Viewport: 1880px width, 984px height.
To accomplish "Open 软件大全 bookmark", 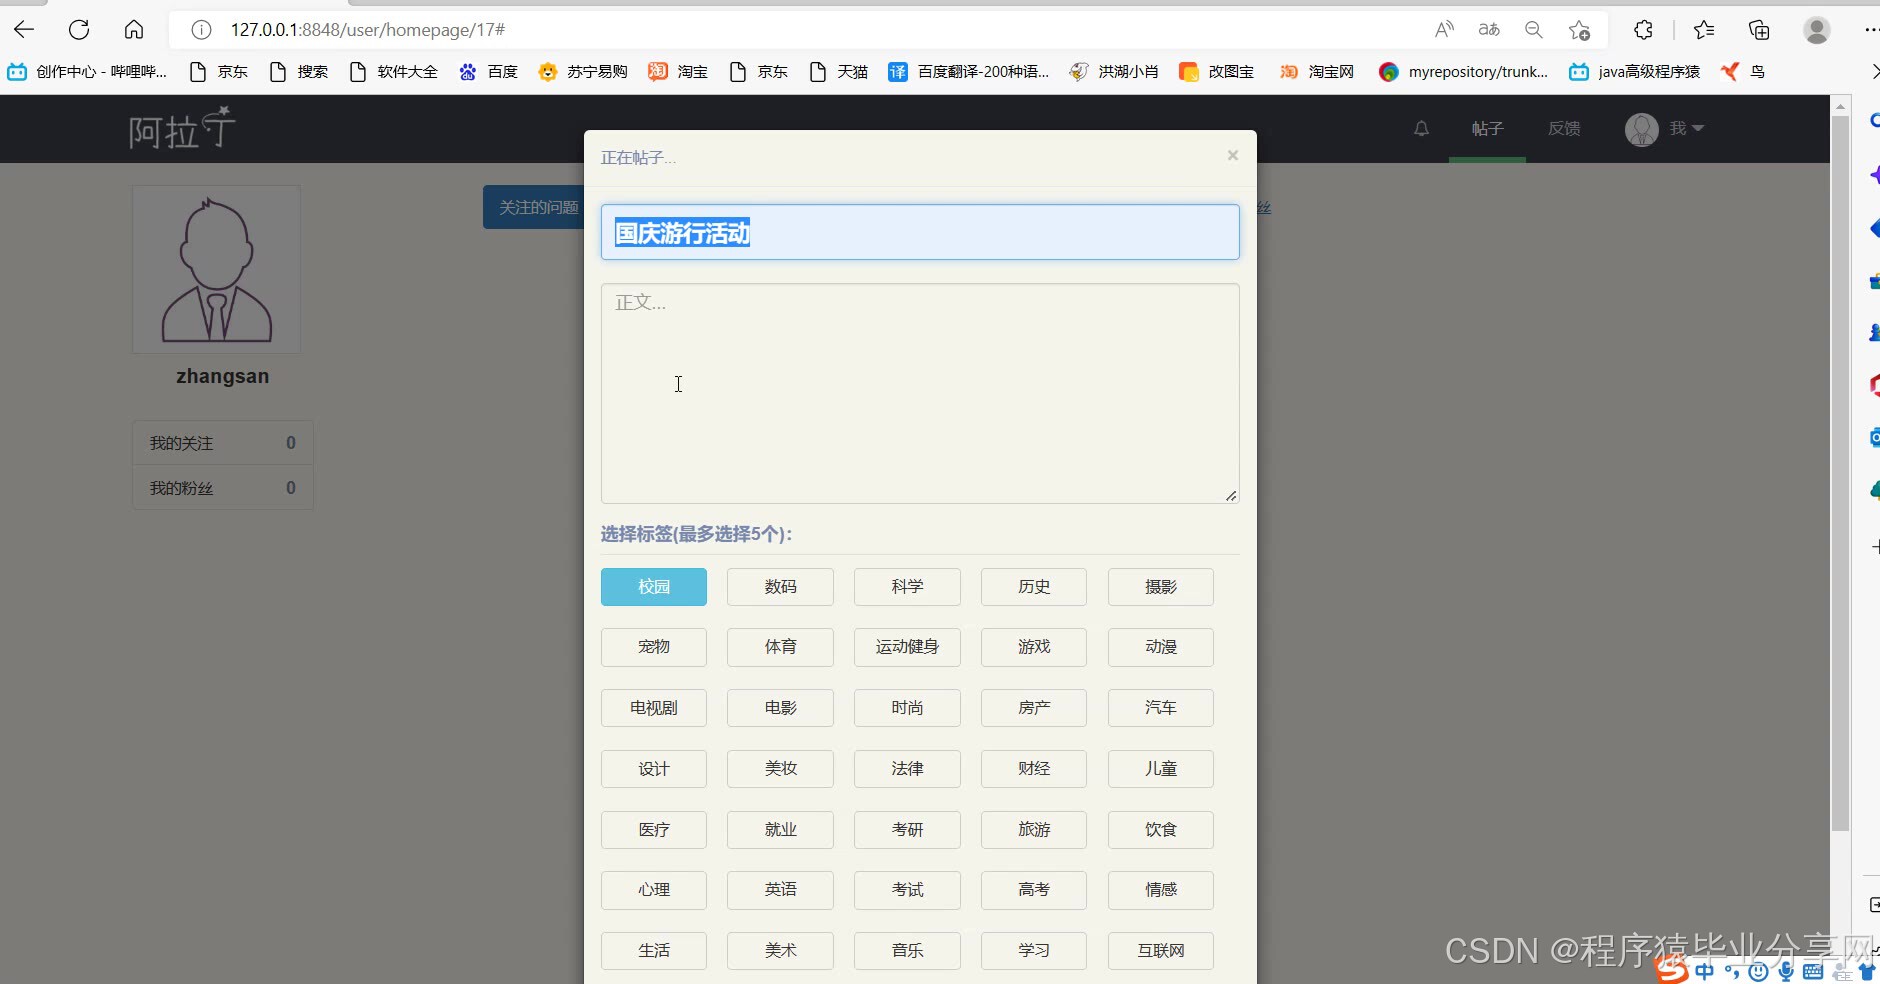I will click(x=394, y=72).
